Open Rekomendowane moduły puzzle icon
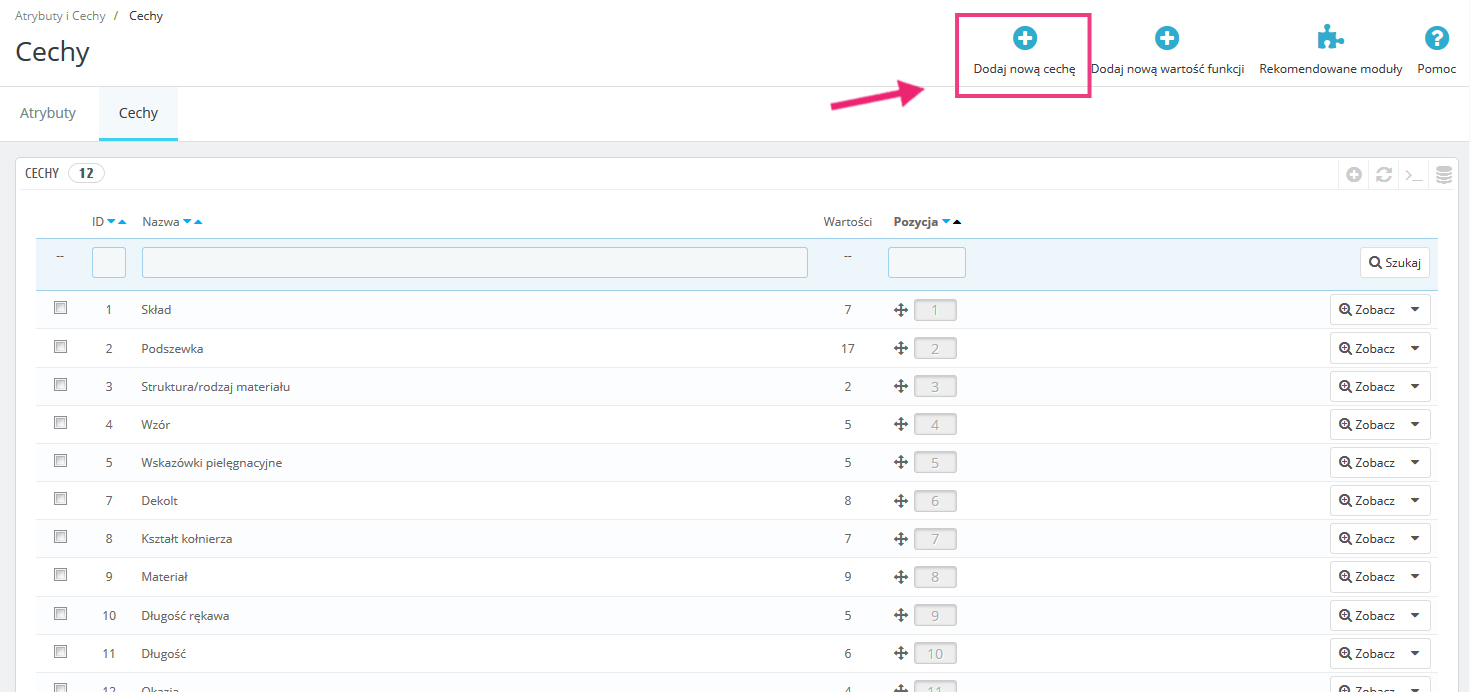1470x692 pixels. [x=1330, y=39]
